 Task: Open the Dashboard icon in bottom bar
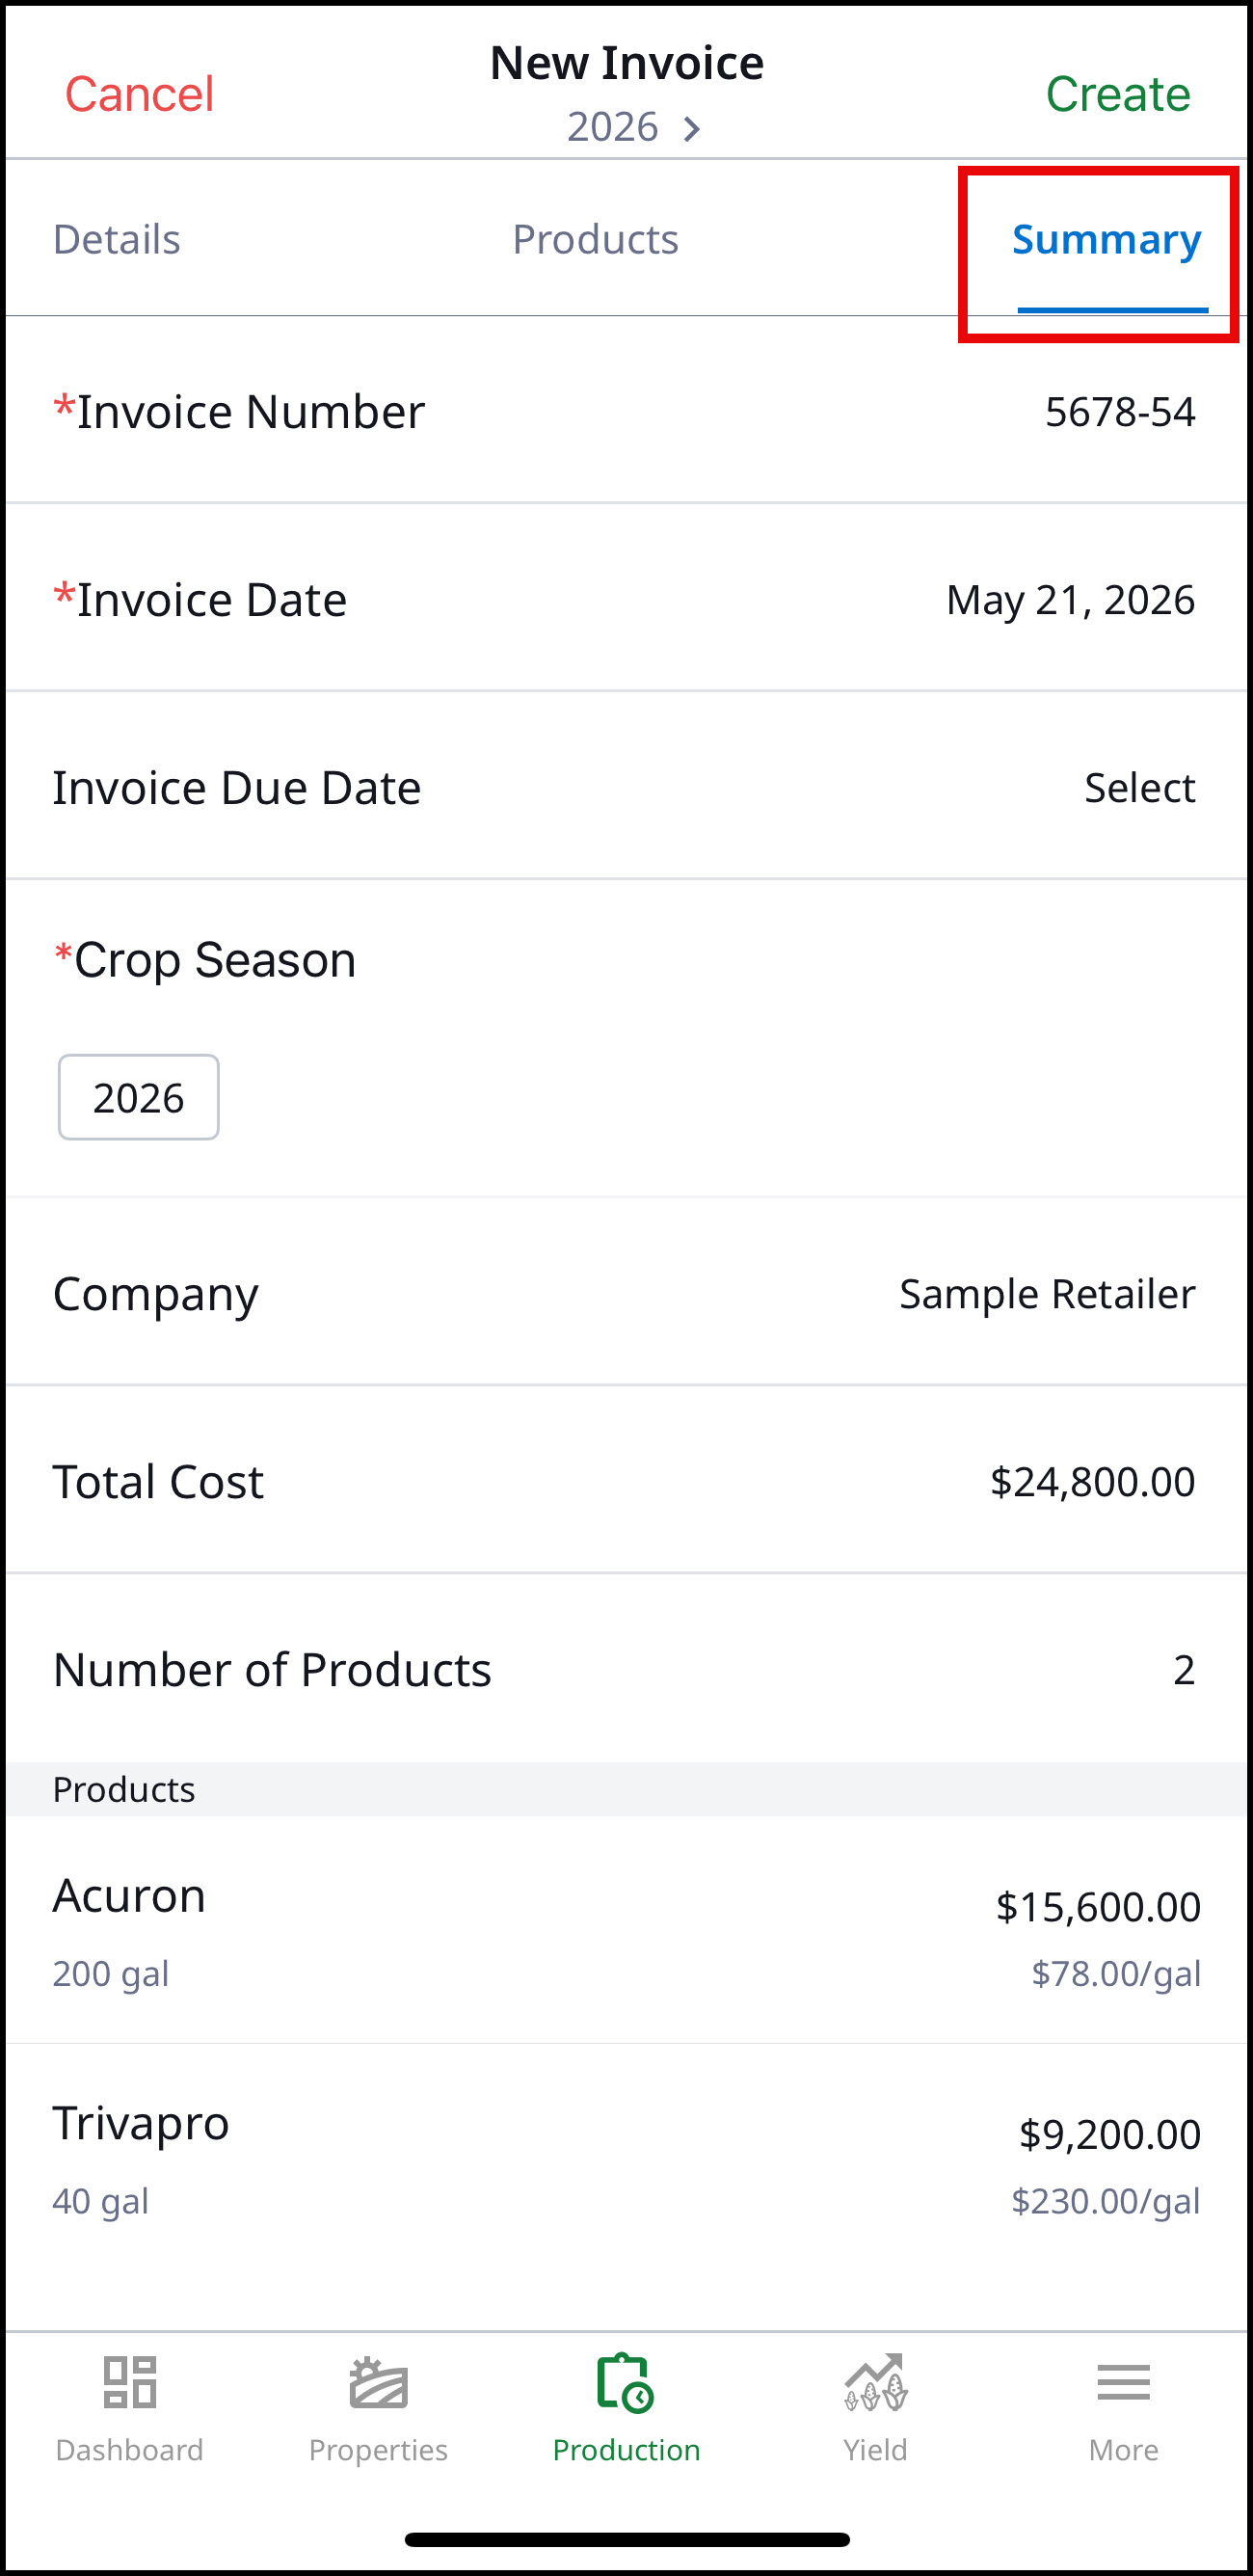pos(130,2382)
